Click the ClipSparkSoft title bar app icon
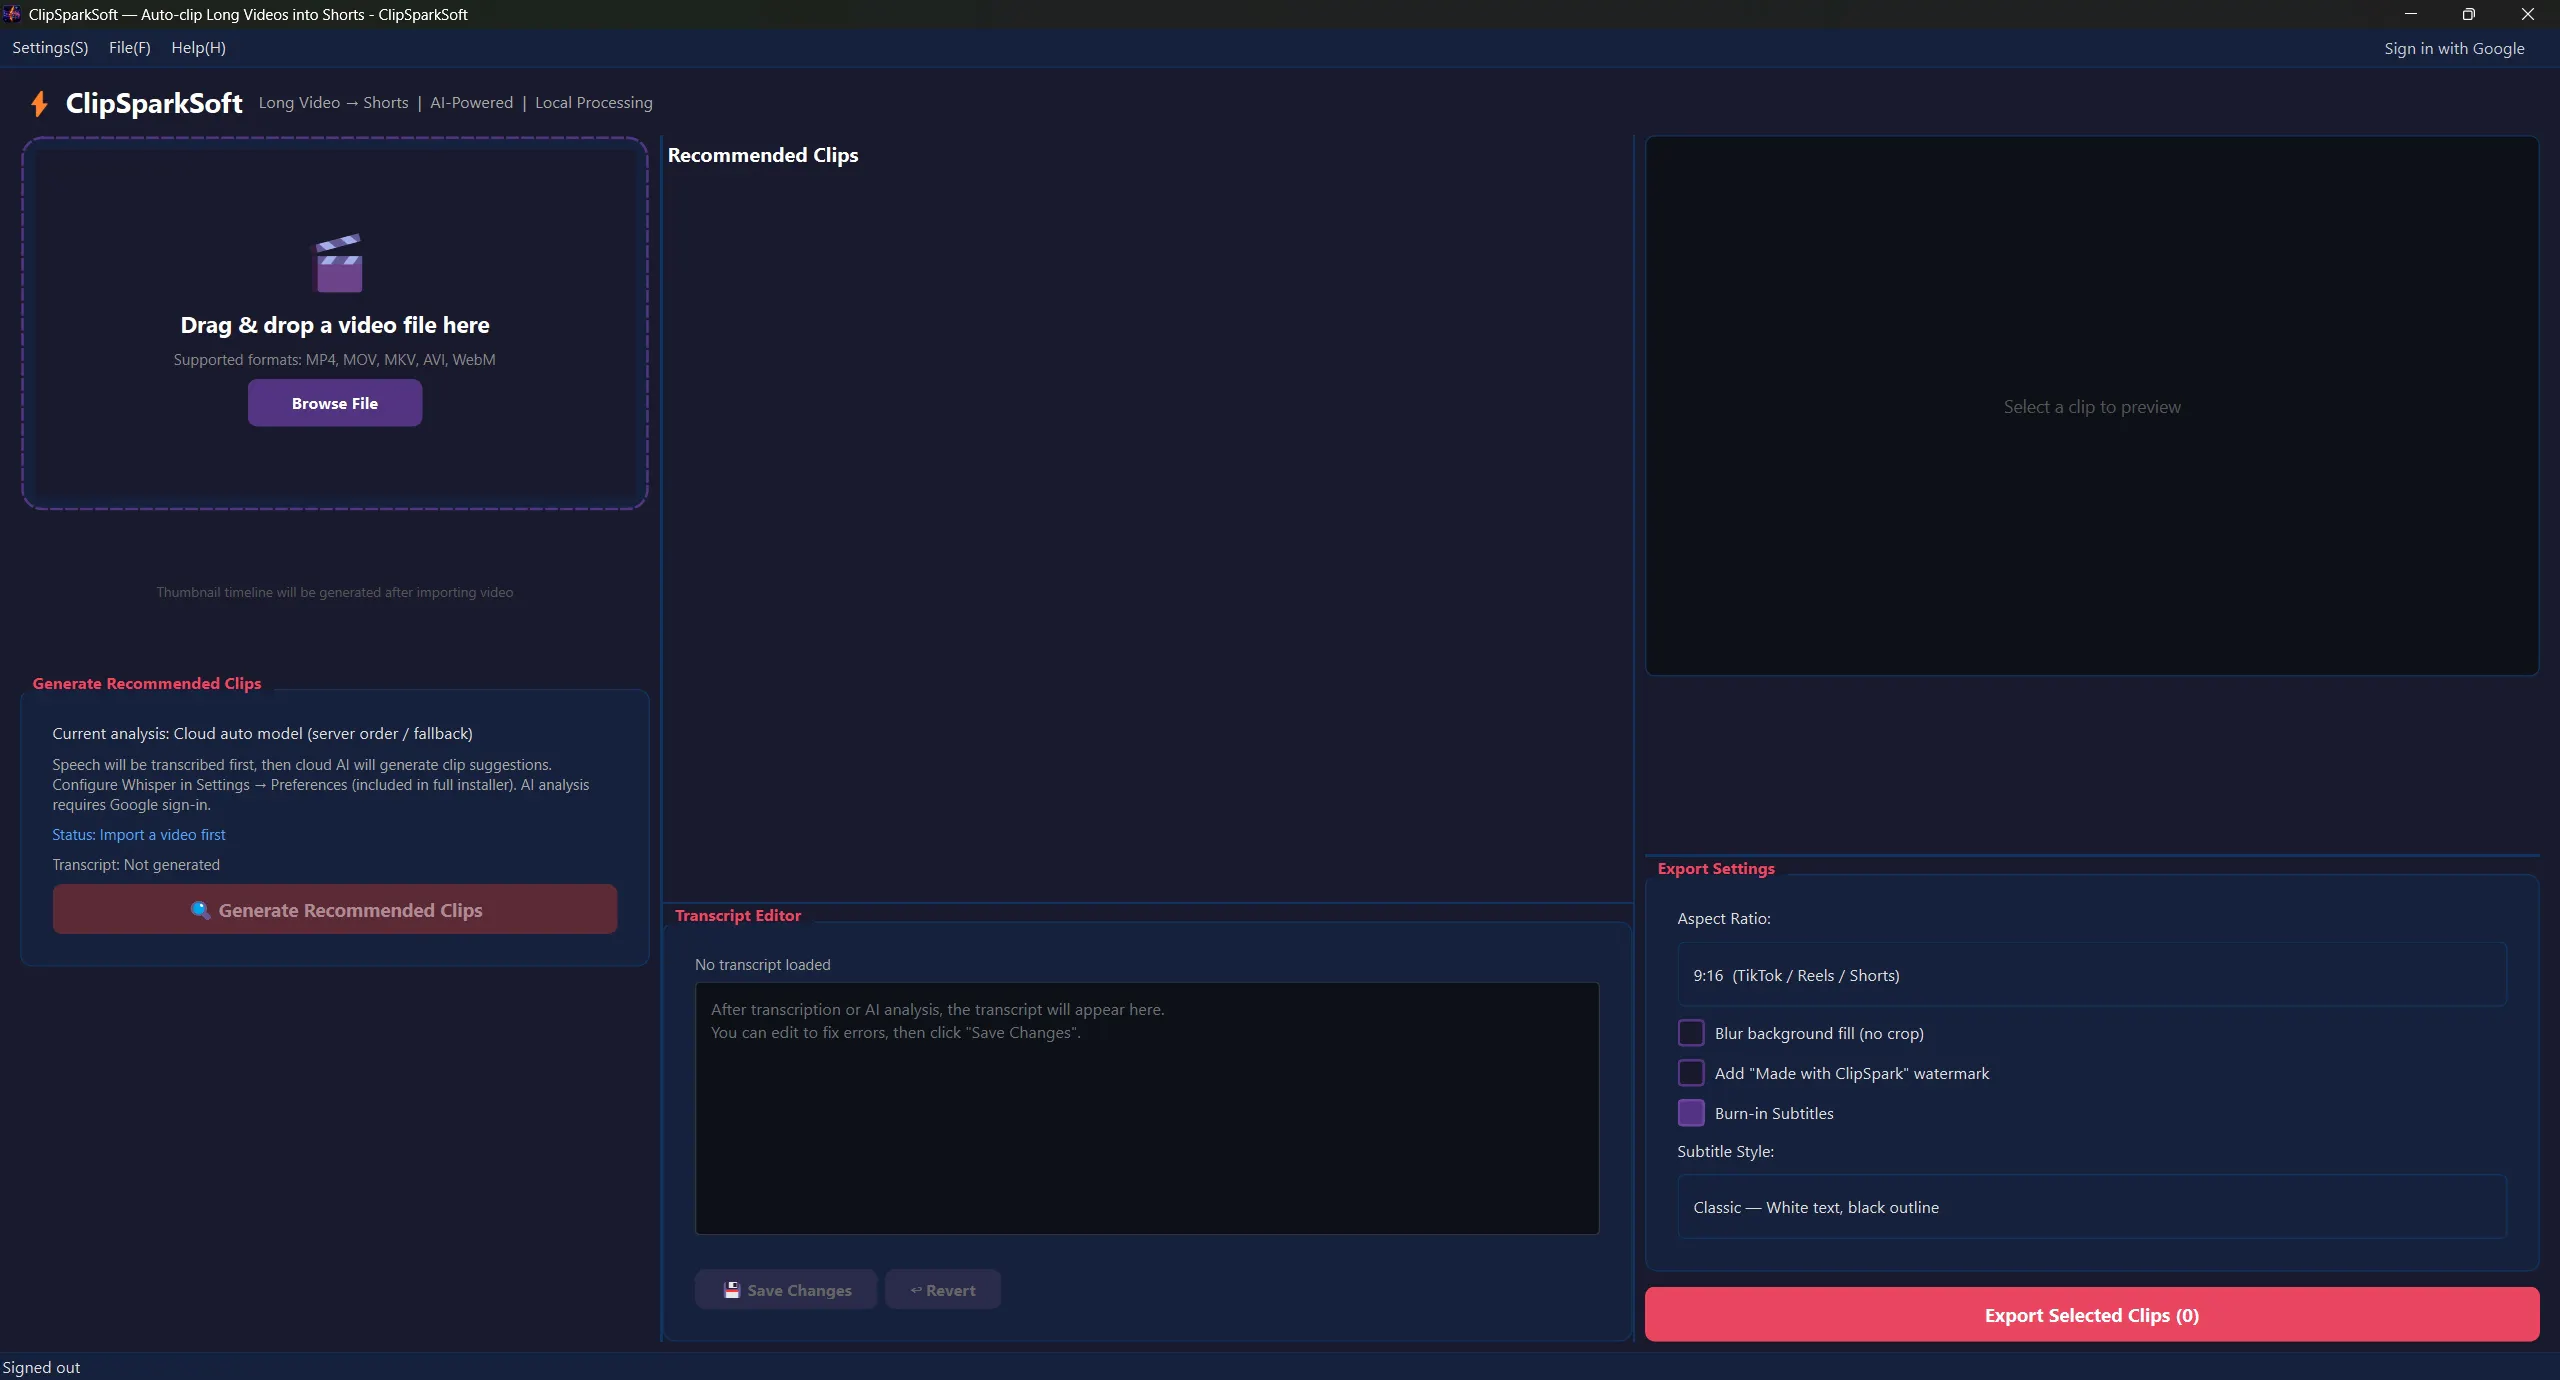 click(x=12, y=14)
